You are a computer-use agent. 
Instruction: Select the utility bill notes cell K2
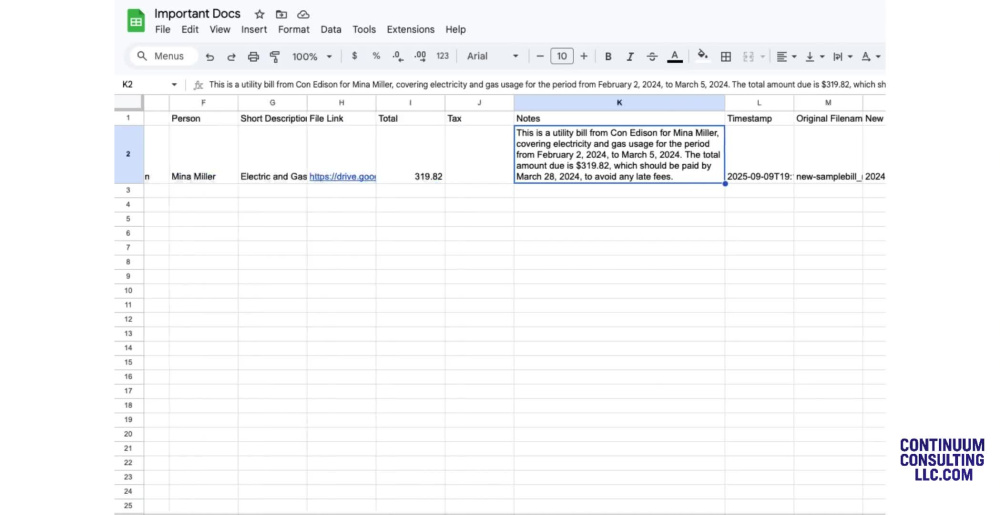(x=619, y=154)
